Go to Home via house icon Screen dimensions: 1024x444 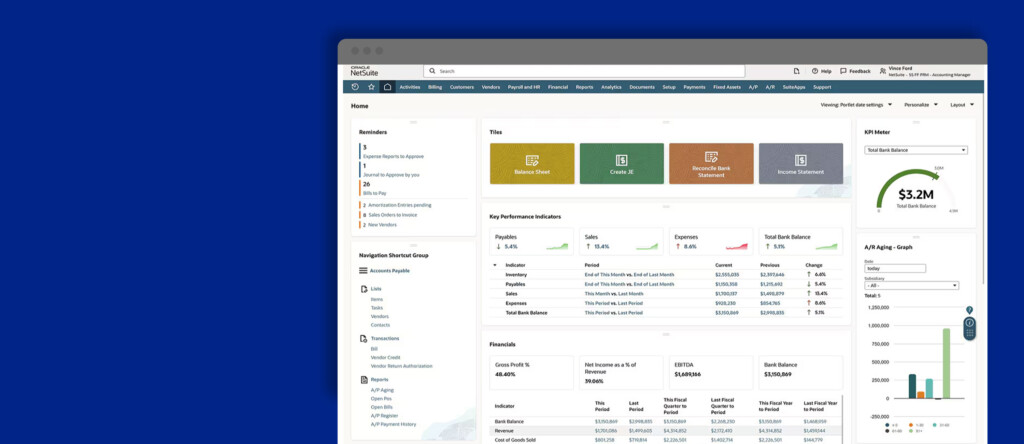[x=387, y=87]
